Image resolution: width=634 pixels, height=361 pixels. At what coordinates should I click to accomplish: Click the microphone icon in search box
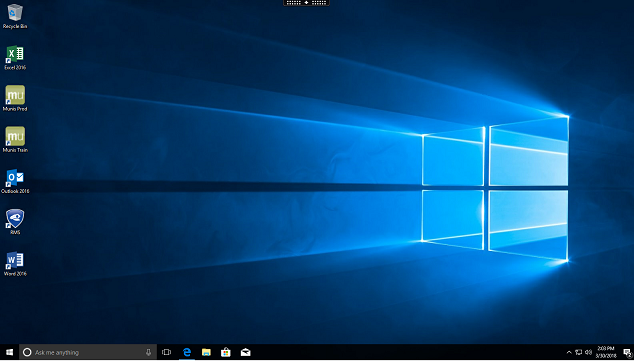(x=148, y=352)
